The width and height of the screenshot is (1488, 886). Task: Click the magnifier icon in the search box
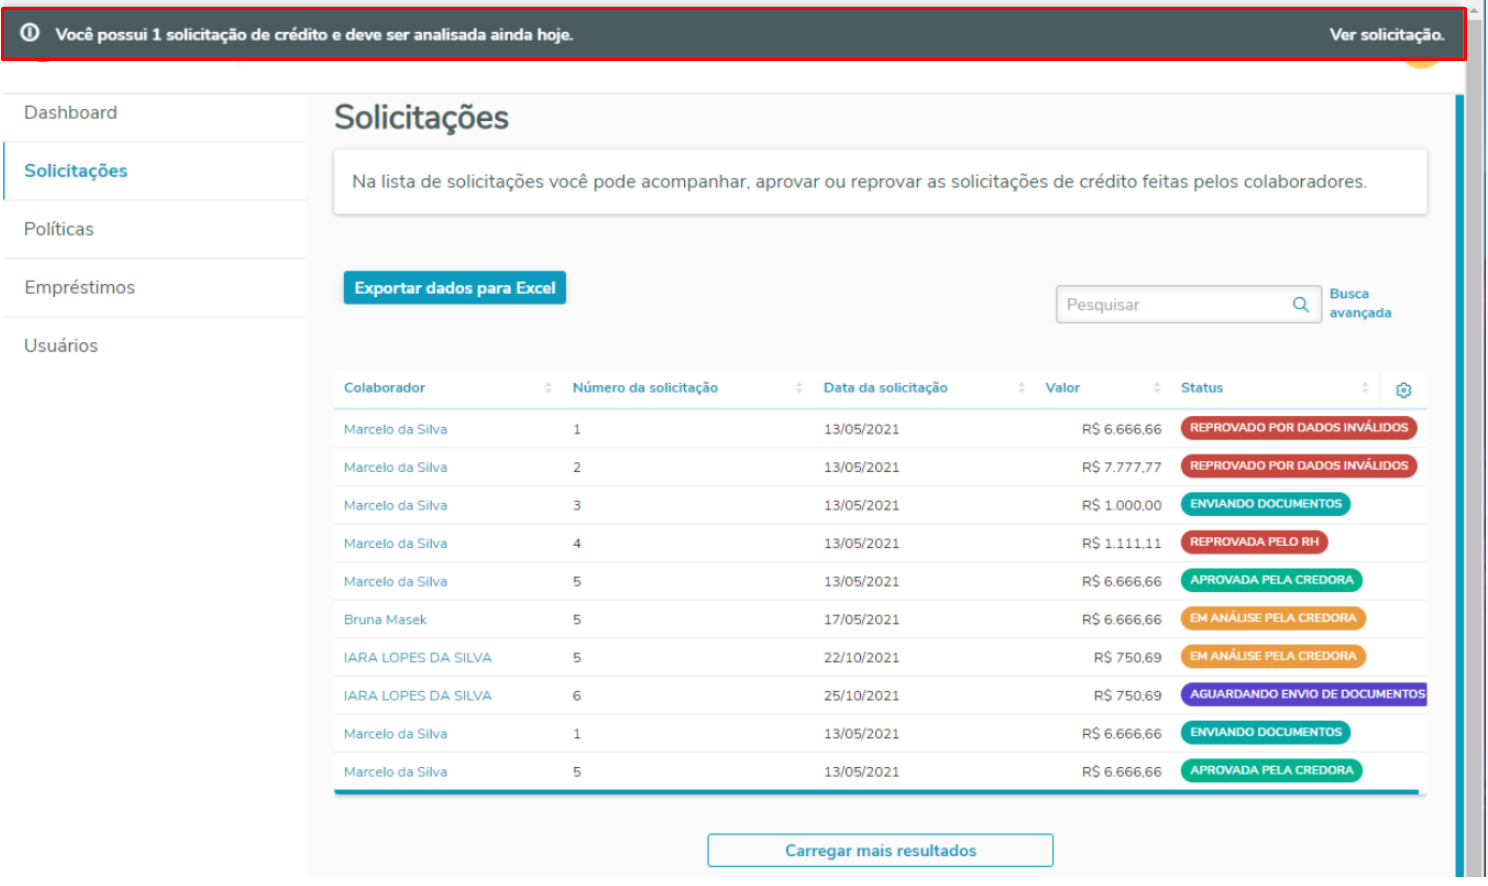click(x=1300, y=305)
